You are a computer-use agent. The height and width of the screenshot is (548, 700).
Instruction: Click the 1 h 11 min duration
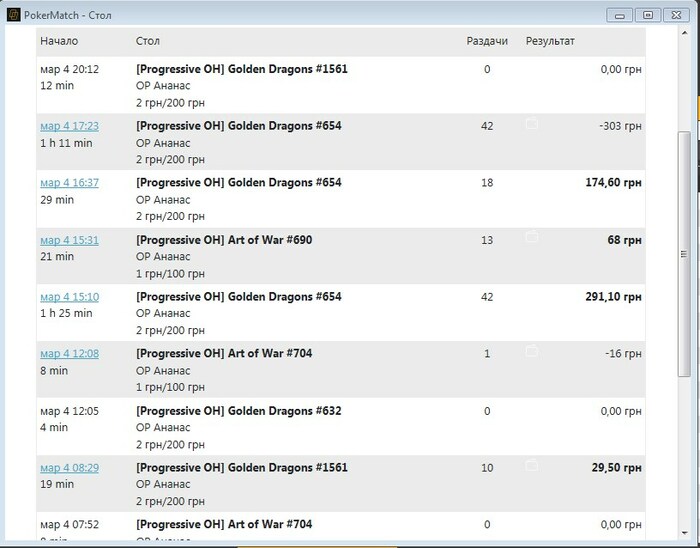67,143
